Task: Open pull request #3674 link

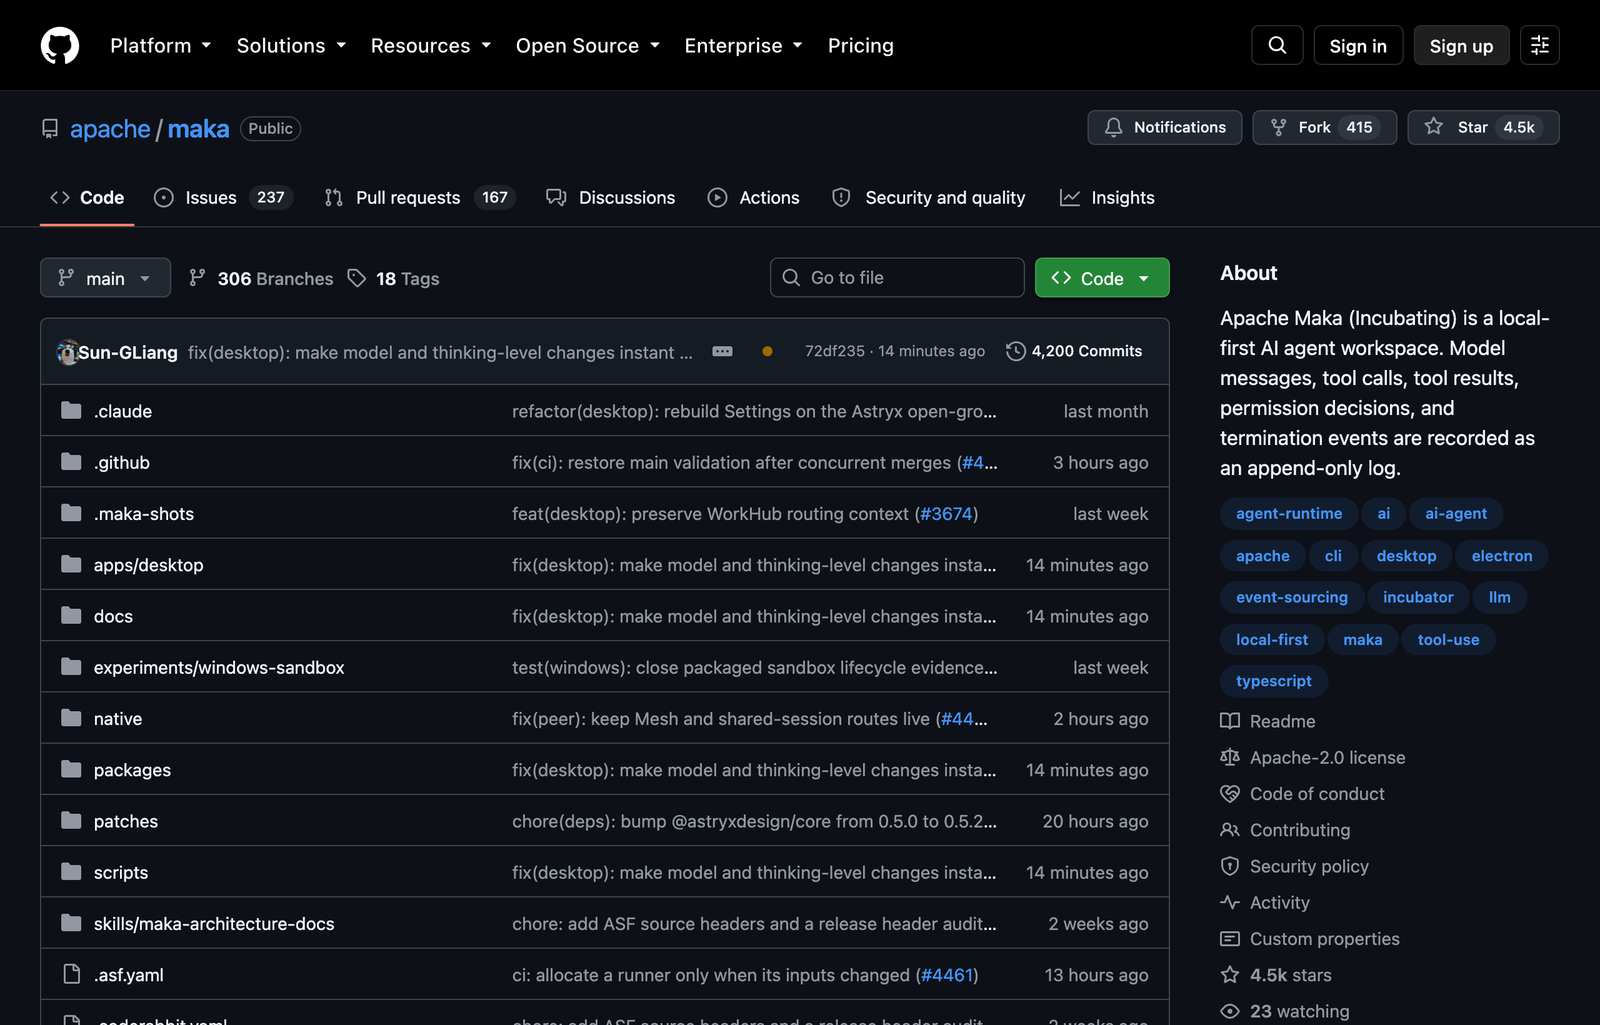Action: [946, 514]
